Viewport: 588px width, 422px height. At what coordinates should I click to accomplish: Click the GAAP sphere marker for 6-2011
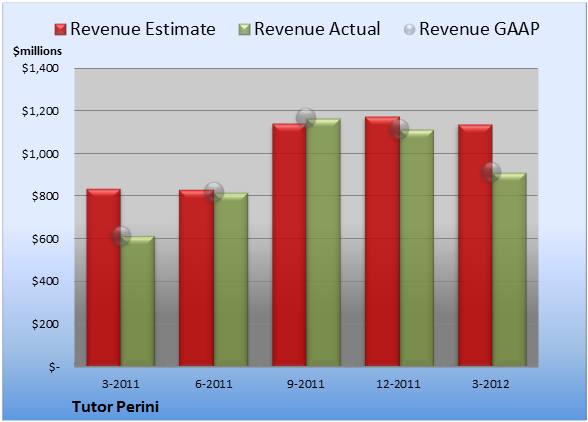(214, 192)
